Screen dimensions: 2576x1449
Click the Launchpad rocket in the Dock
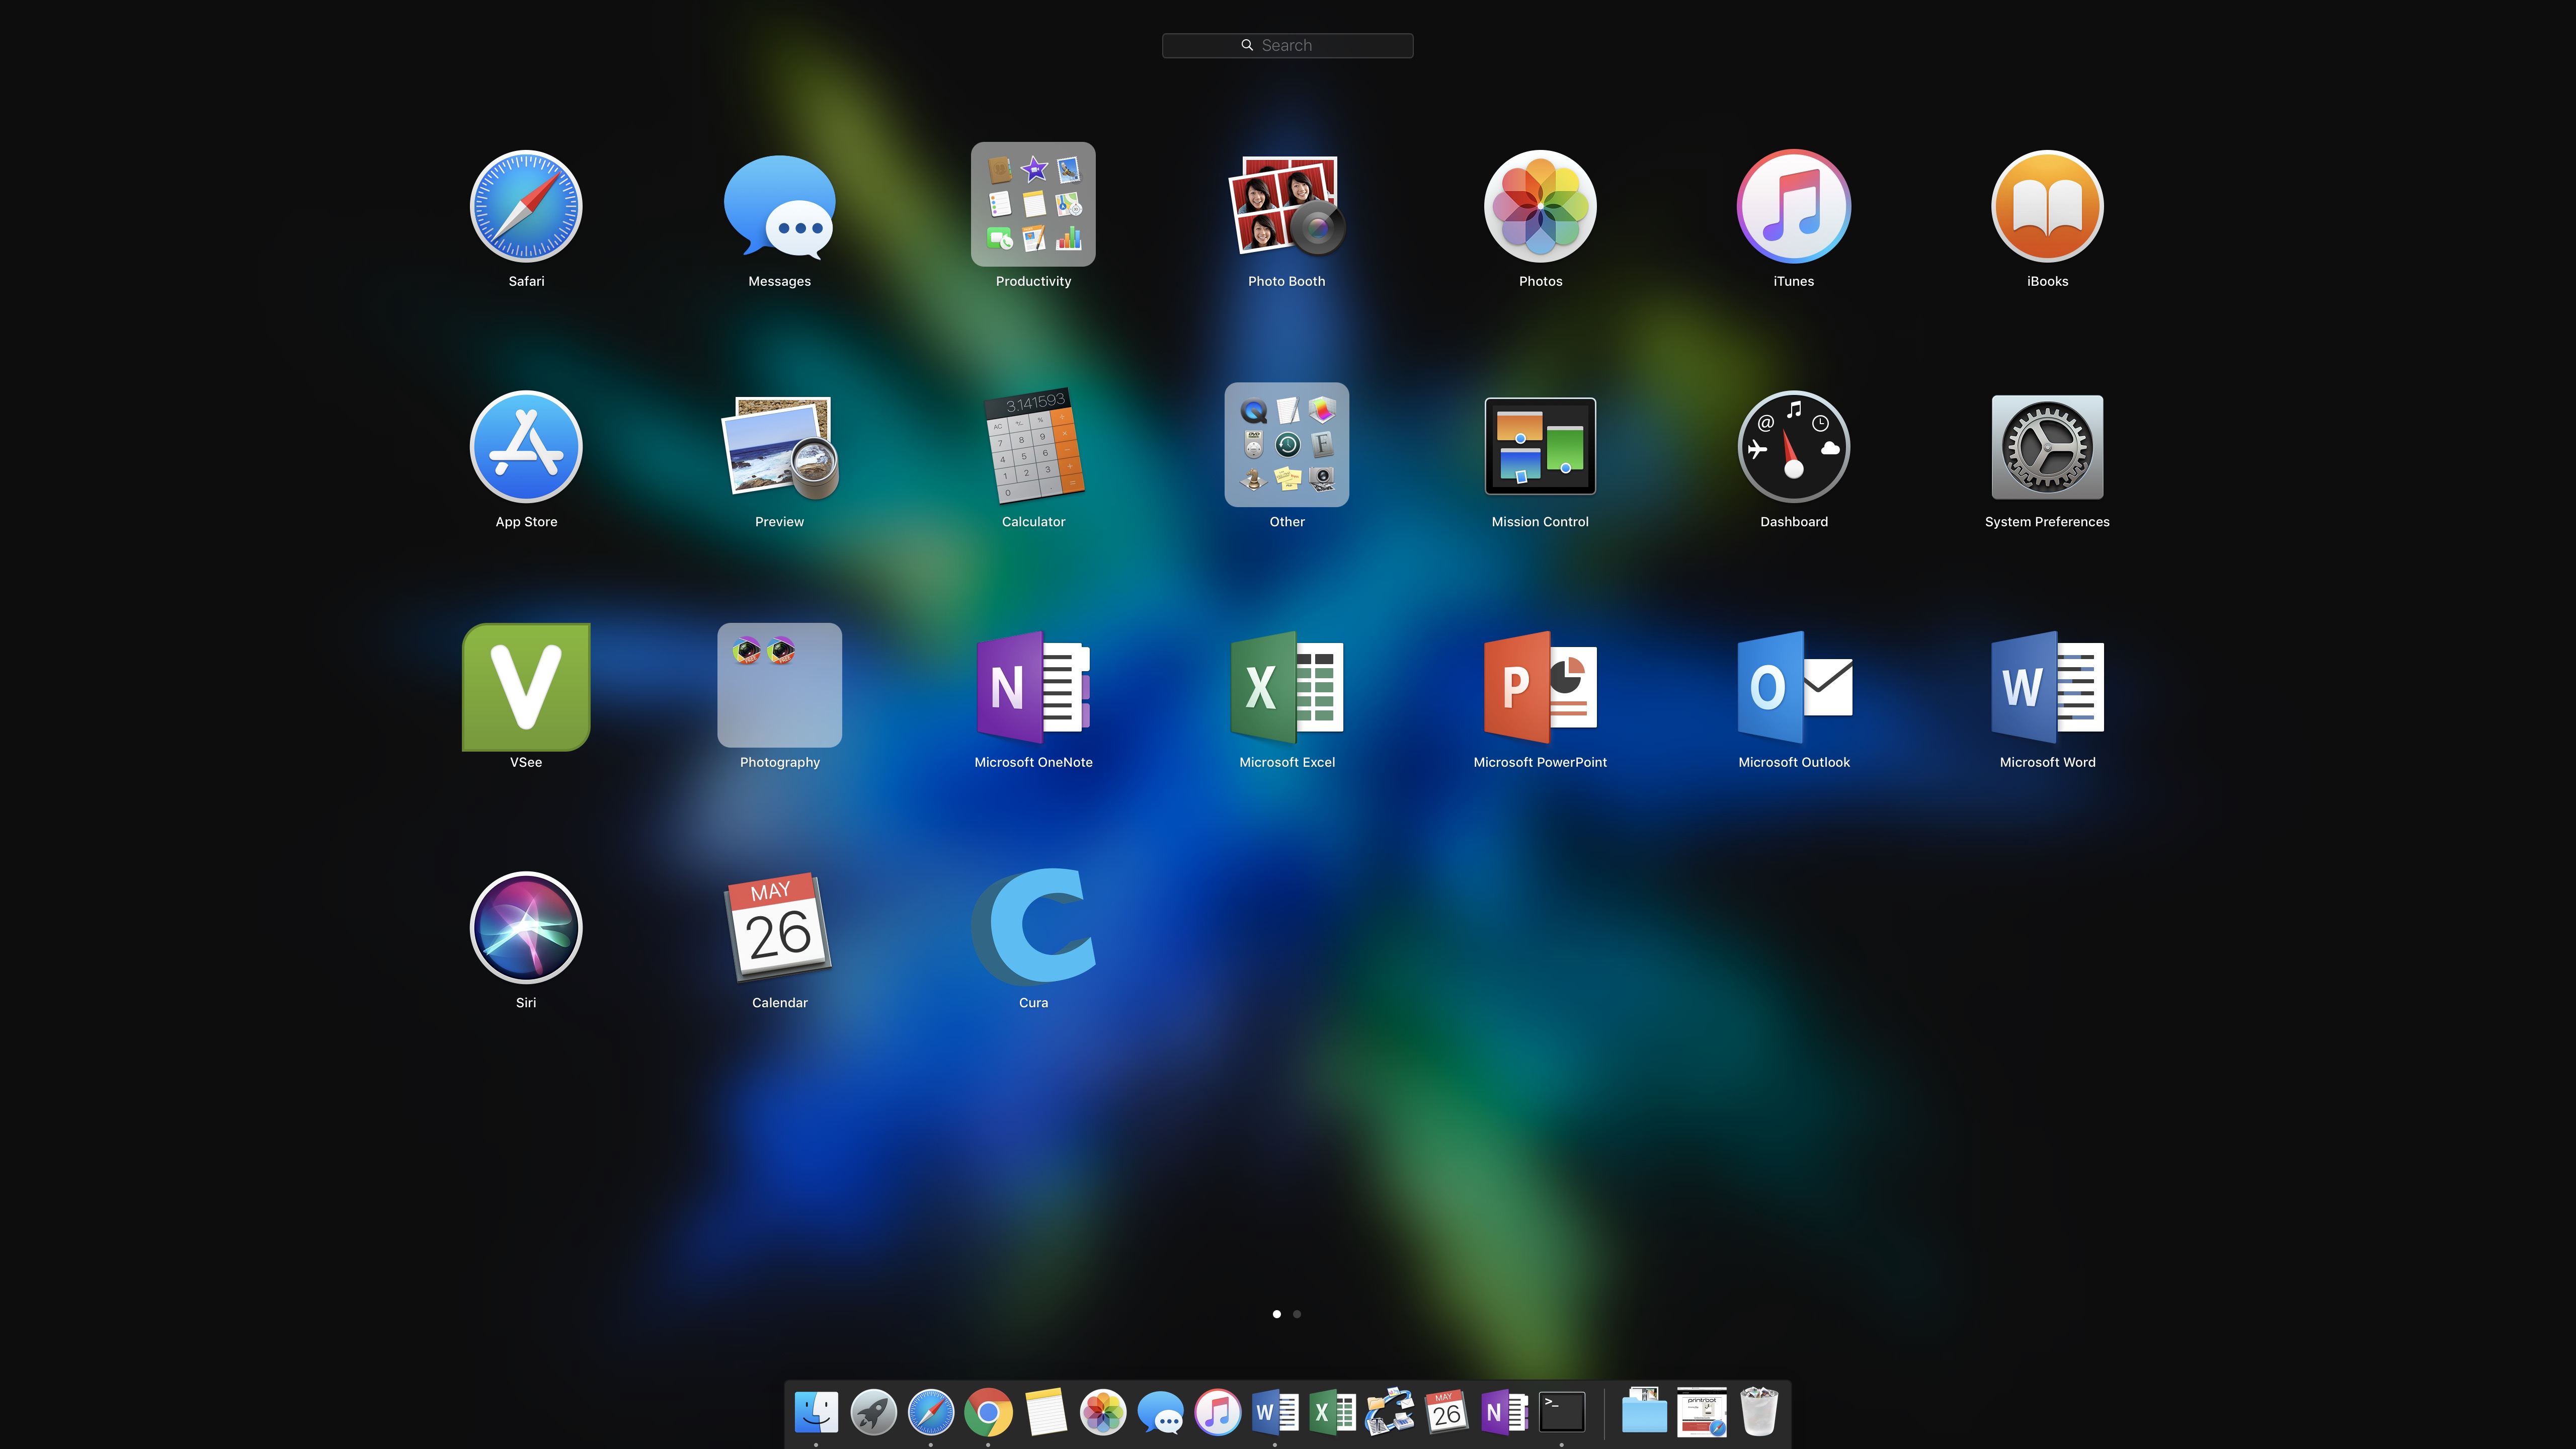[x=873, y=1413]
